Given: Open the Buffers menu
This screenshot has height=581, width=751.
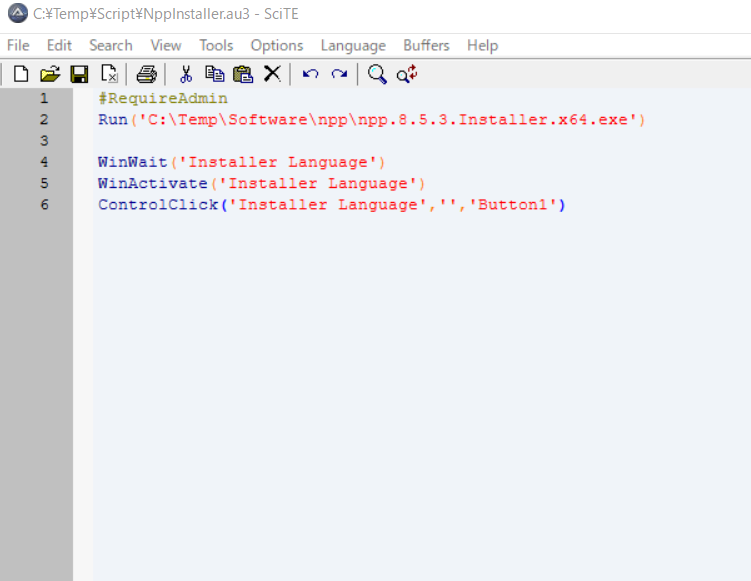Looking at the screenshot, I should coord(426,45).
